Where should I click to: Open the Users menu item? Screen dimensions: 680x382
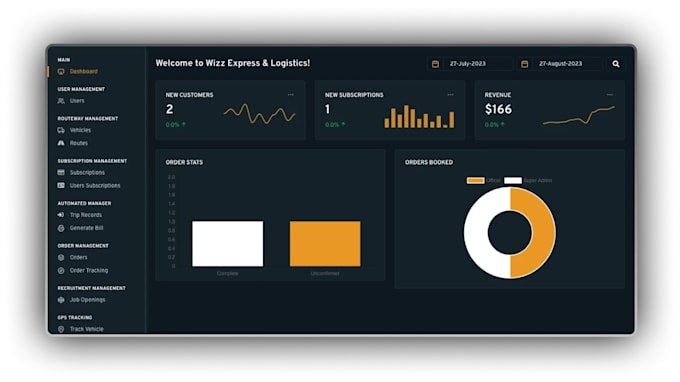point(77,101)
